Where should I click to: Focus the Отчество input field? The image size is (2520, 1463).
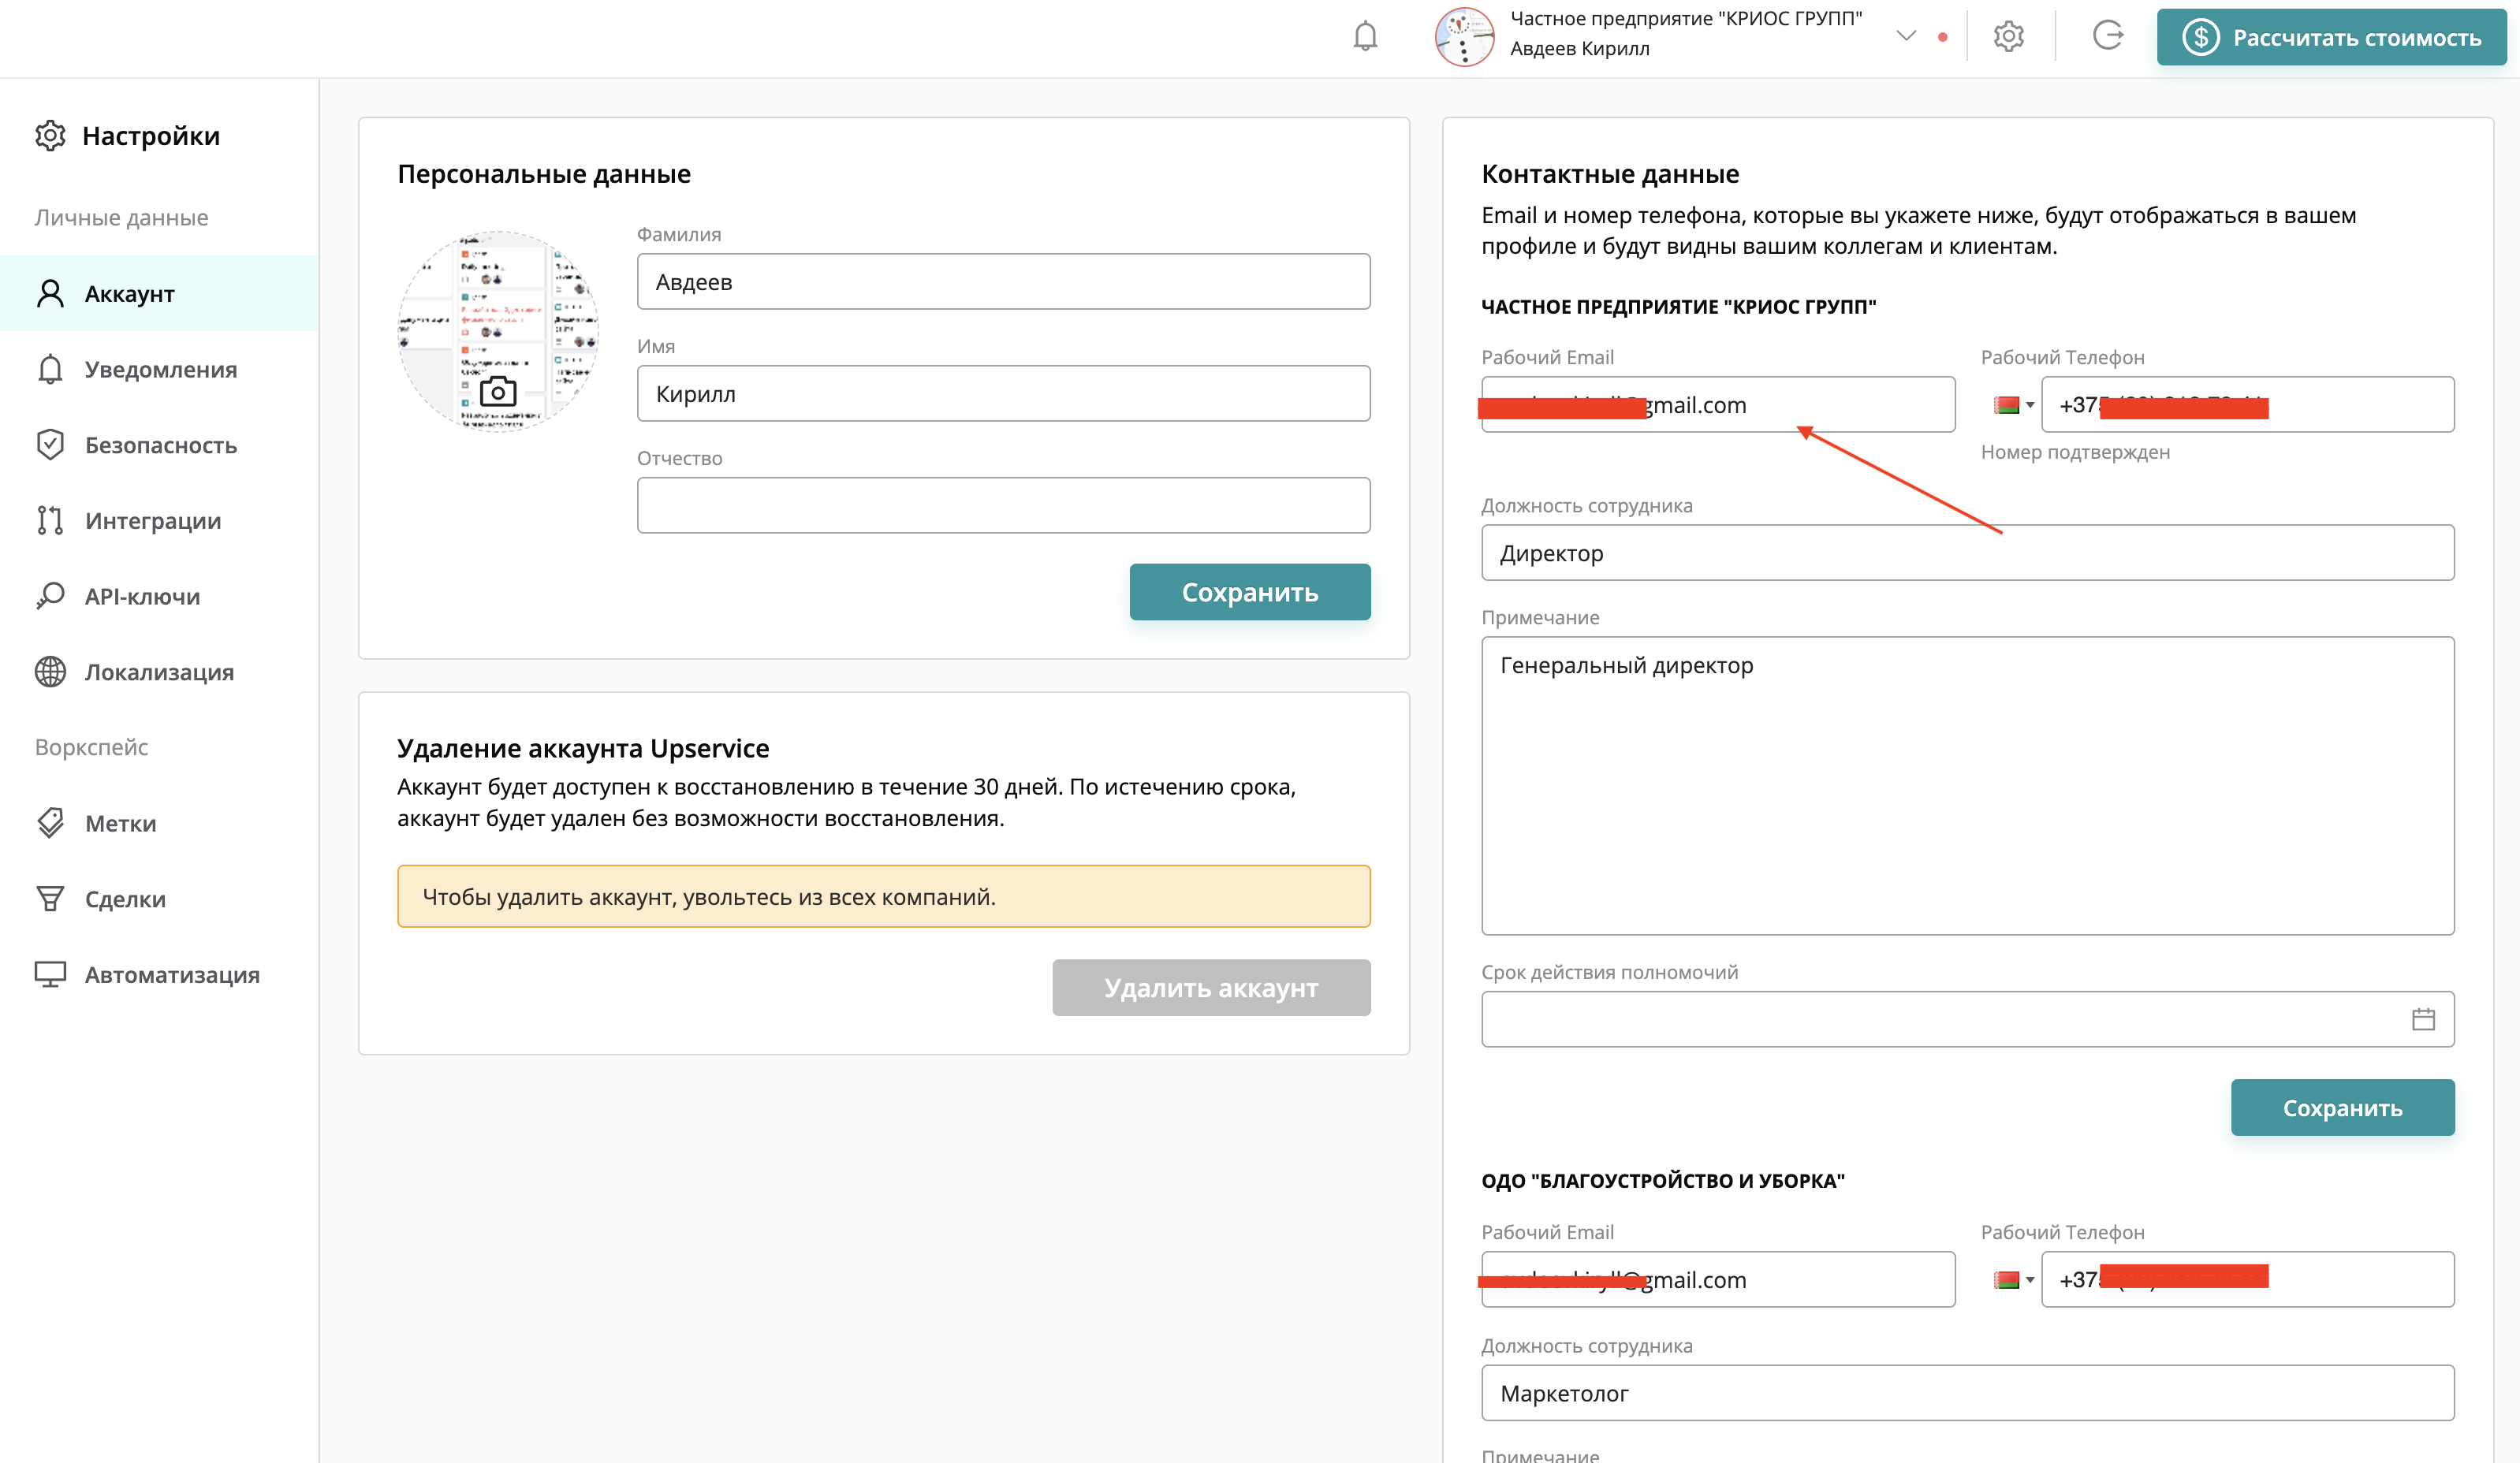[x=1003, y=505]
